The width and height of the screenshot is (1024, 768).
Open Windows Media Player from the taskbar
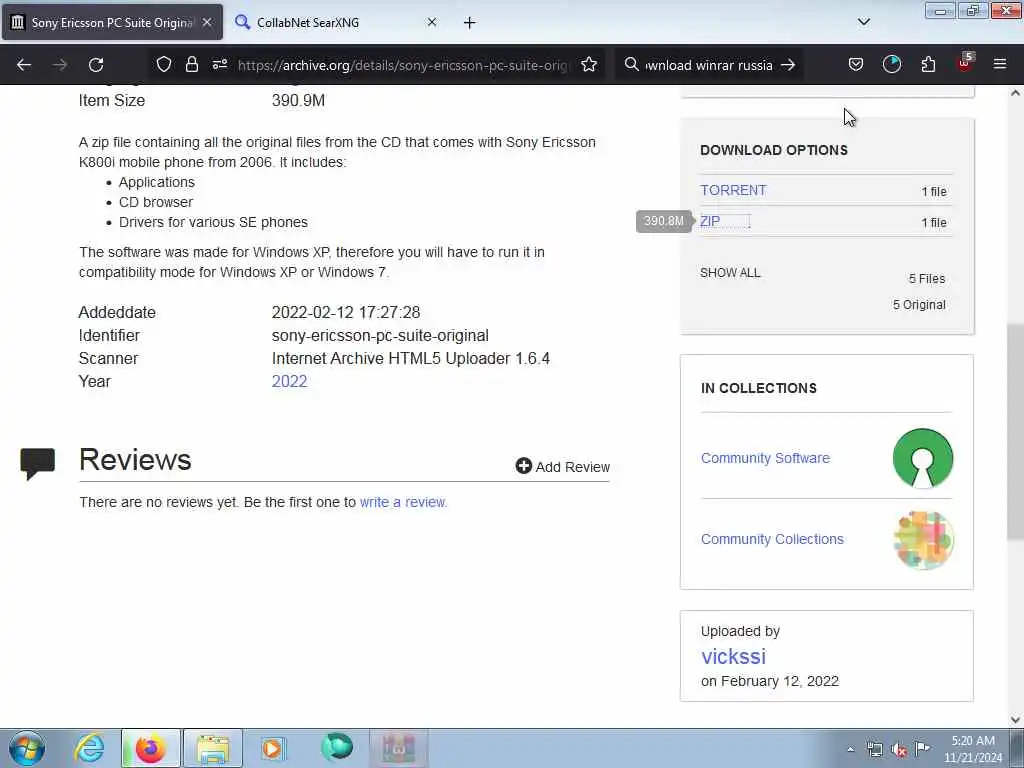tap(273, 749)
